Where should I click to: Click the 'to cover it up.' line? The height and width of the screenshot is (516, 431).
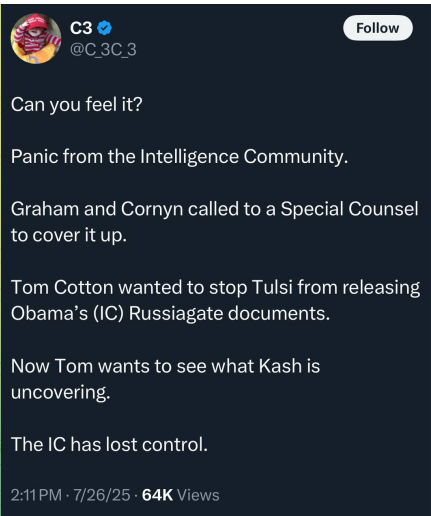tap(69, 235)
